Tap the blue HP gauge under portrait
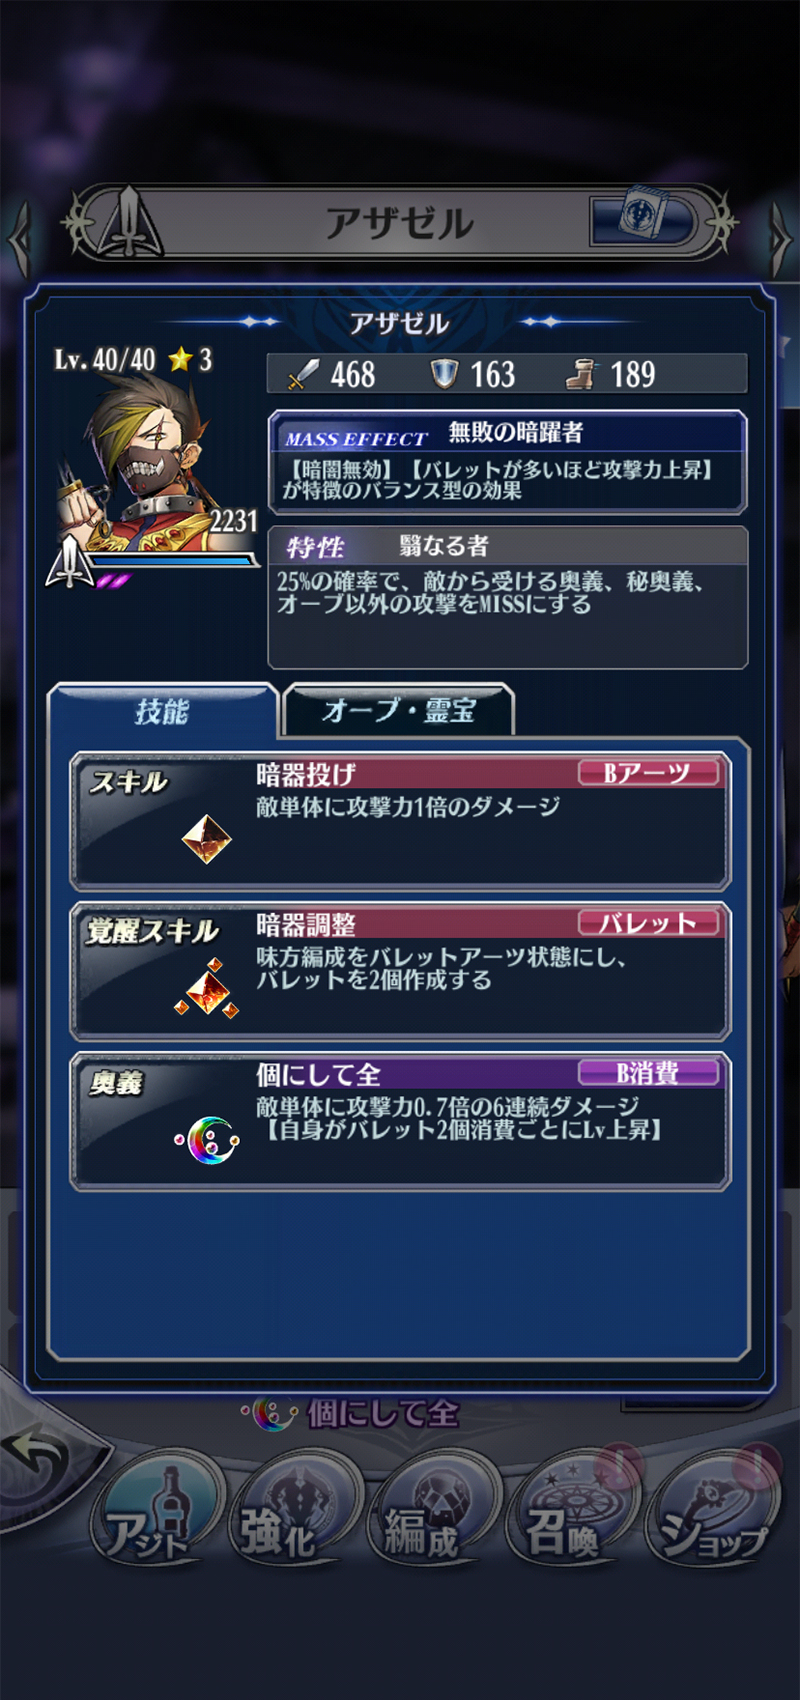 point(174,562)
